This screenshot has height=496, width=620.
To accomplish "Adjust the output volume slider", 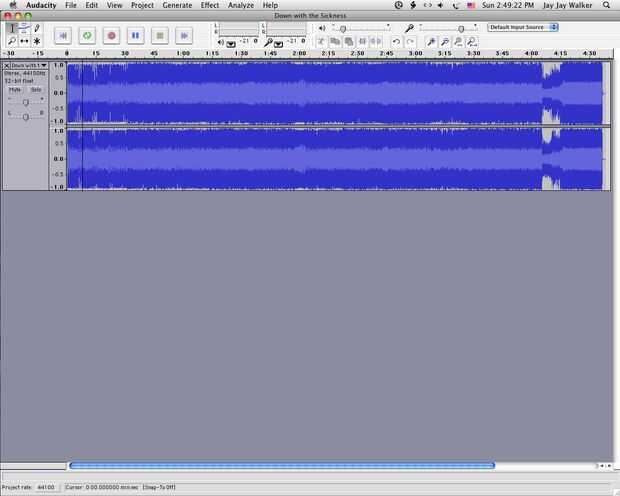I will point(361,28).
